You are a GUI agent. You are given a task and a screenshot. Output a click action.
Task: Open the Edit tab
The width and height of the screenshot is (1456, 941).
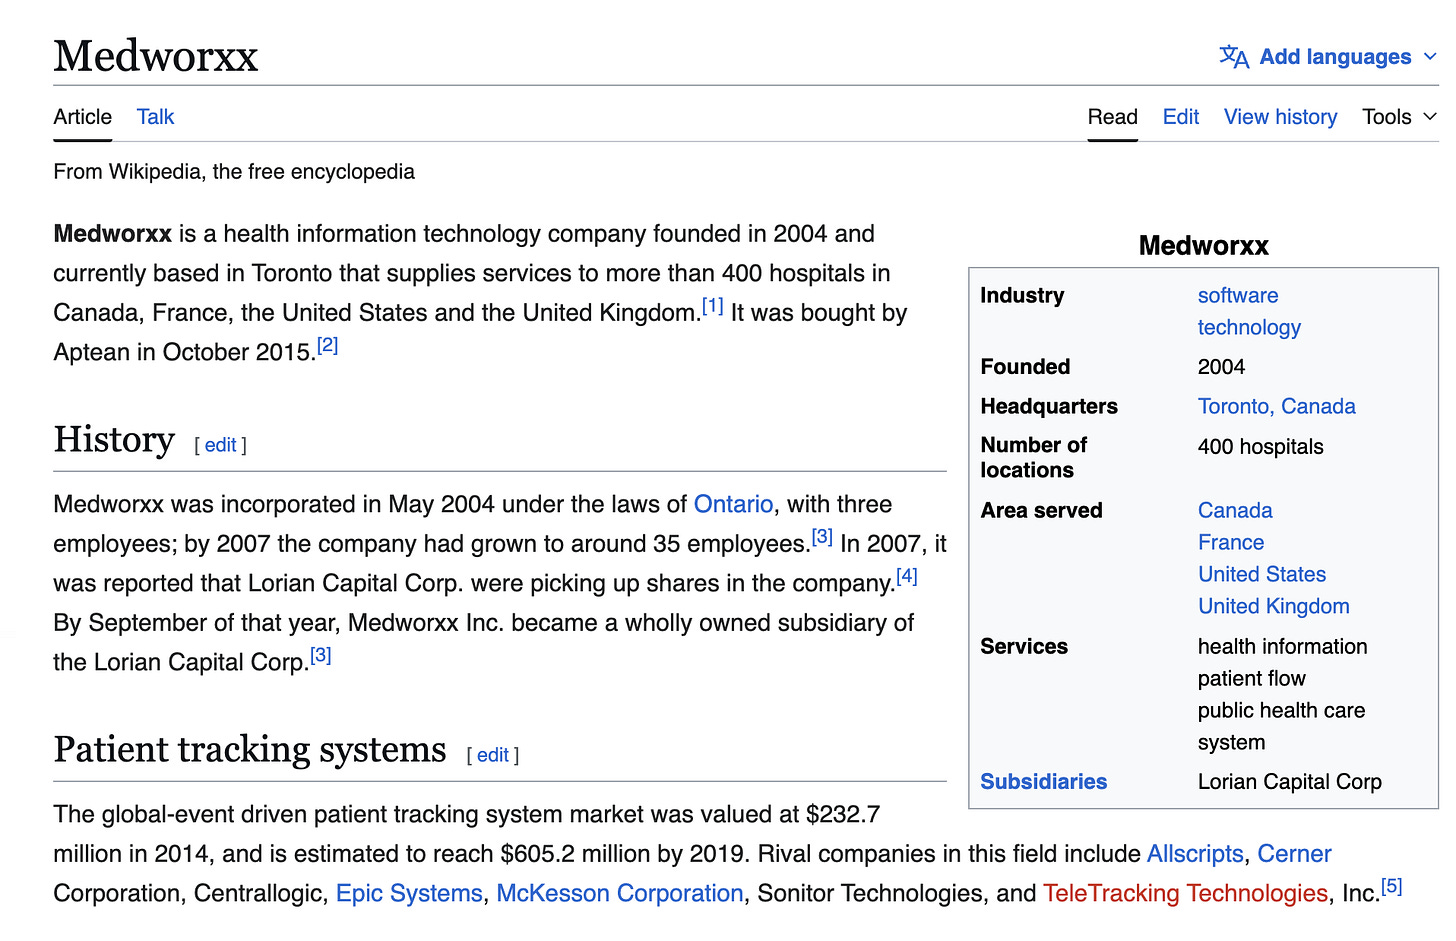point(1181,117)
